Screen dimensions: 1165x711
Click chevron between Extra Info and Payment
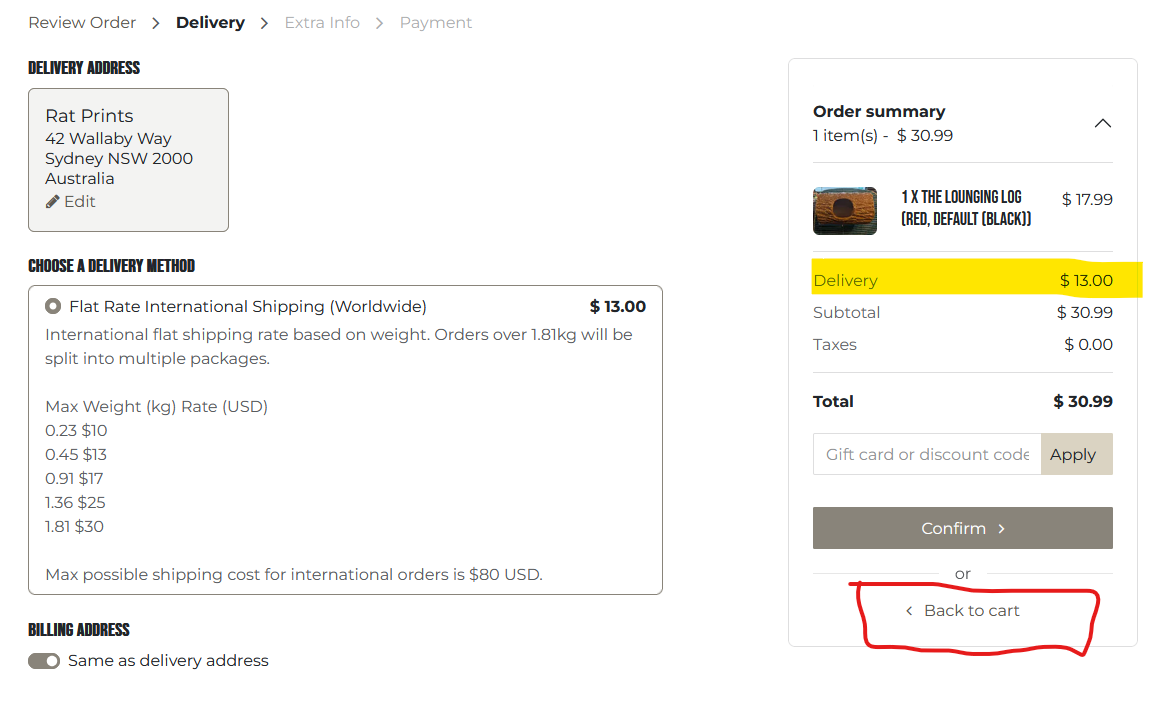pyautogui.click(x=380, y=23)
